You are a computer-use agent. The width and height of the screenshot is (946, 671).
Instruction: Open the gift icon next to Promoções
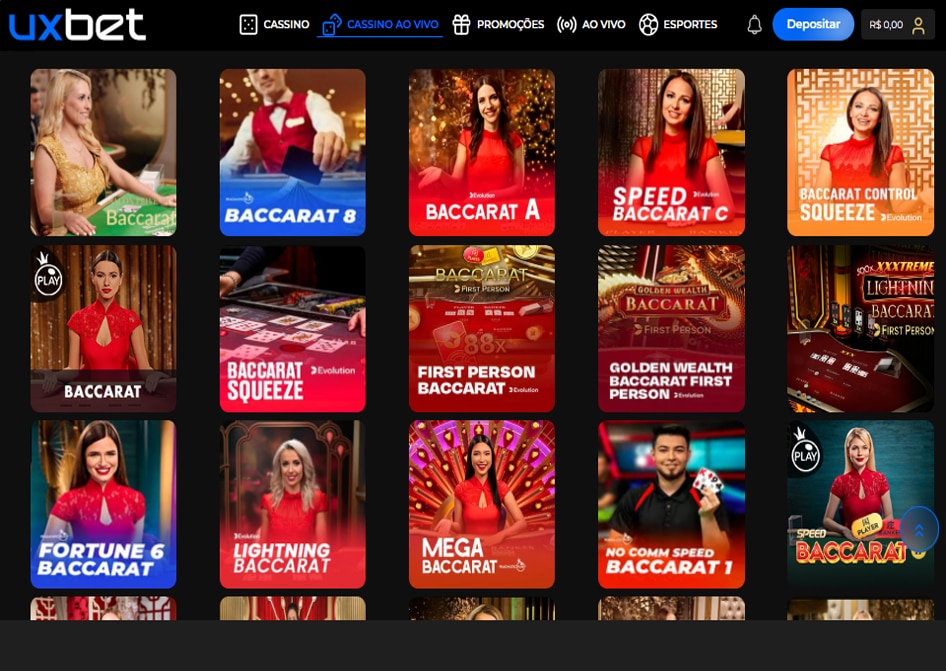pyautogui.click(x=461, y=24)
